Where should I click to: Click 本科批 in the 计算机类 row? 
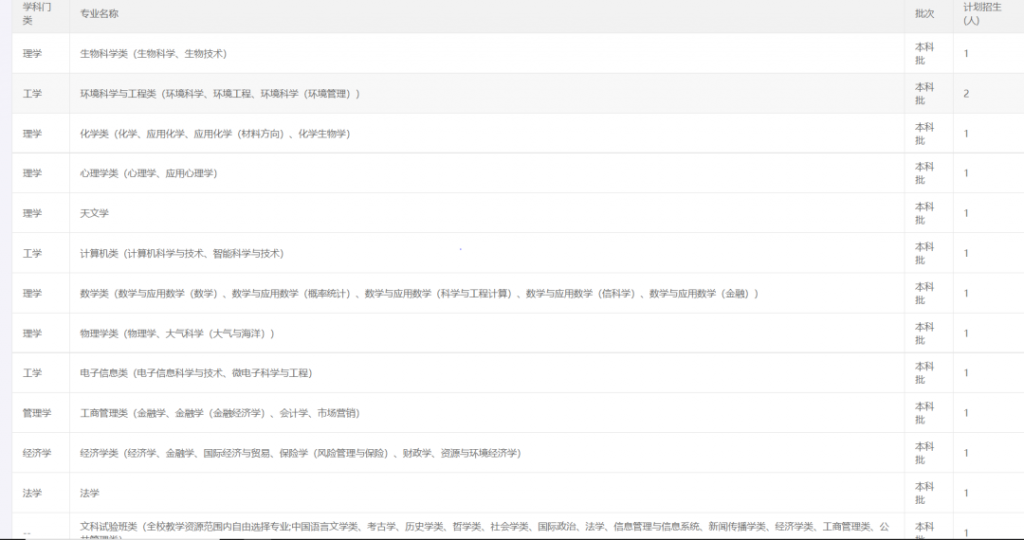[x=924, y=253]
